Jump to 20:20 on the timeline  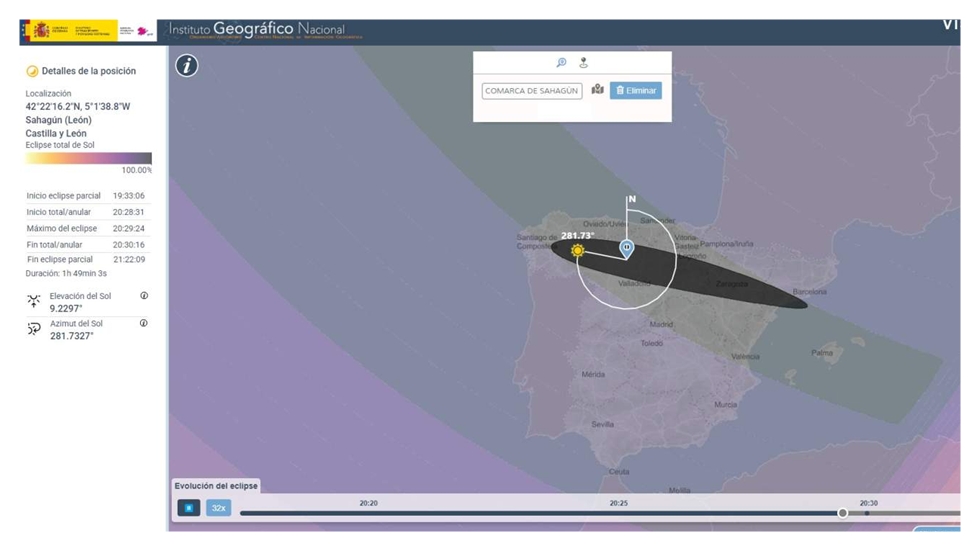(x=368, y=513)
